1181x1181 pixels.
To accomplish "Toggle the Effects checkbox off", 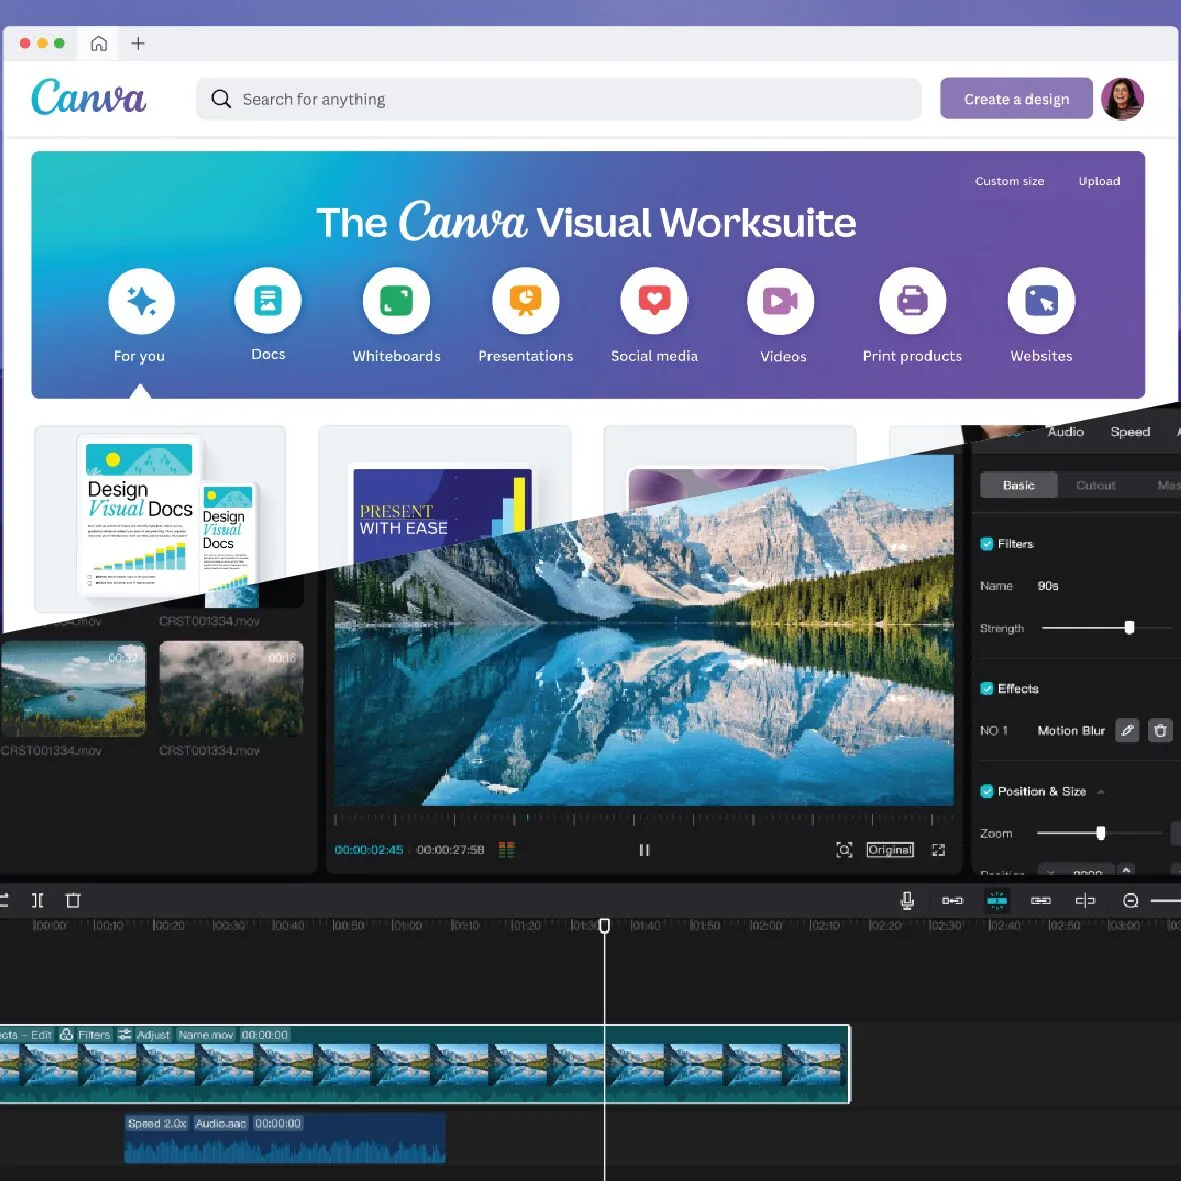I will tap(985, 688).
